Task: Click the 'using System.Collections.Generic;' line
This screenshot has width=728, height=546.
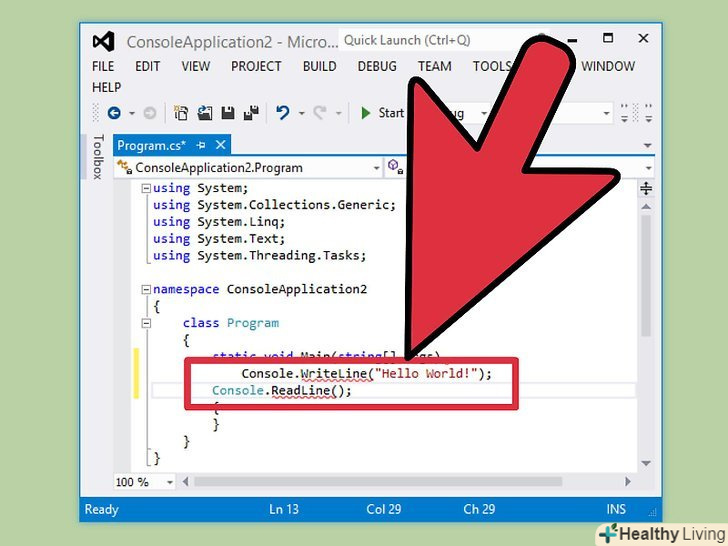Action: tap(274, 205)
